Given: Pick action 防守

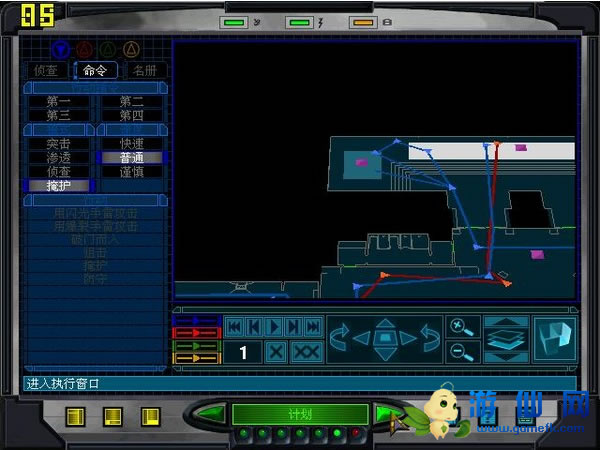Looking at the screenshot, I should pyautogui.click(x=96, y=279).
